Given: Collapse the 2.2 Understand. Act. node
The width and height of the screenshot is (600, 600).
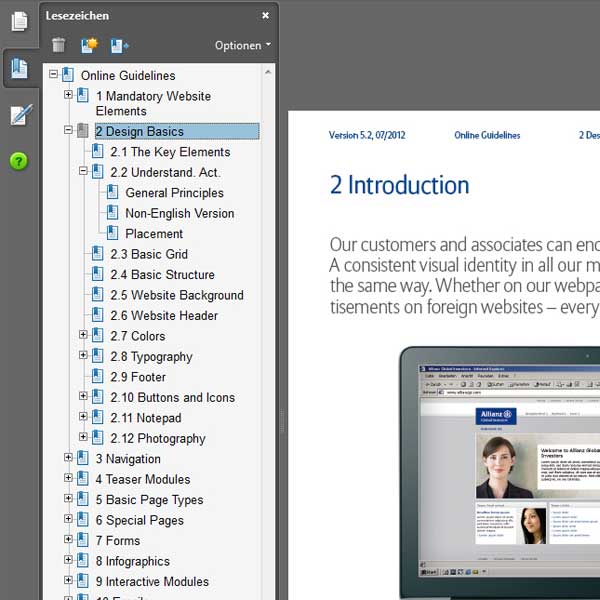Looking at the screenshot, I should tap(84, 172).
